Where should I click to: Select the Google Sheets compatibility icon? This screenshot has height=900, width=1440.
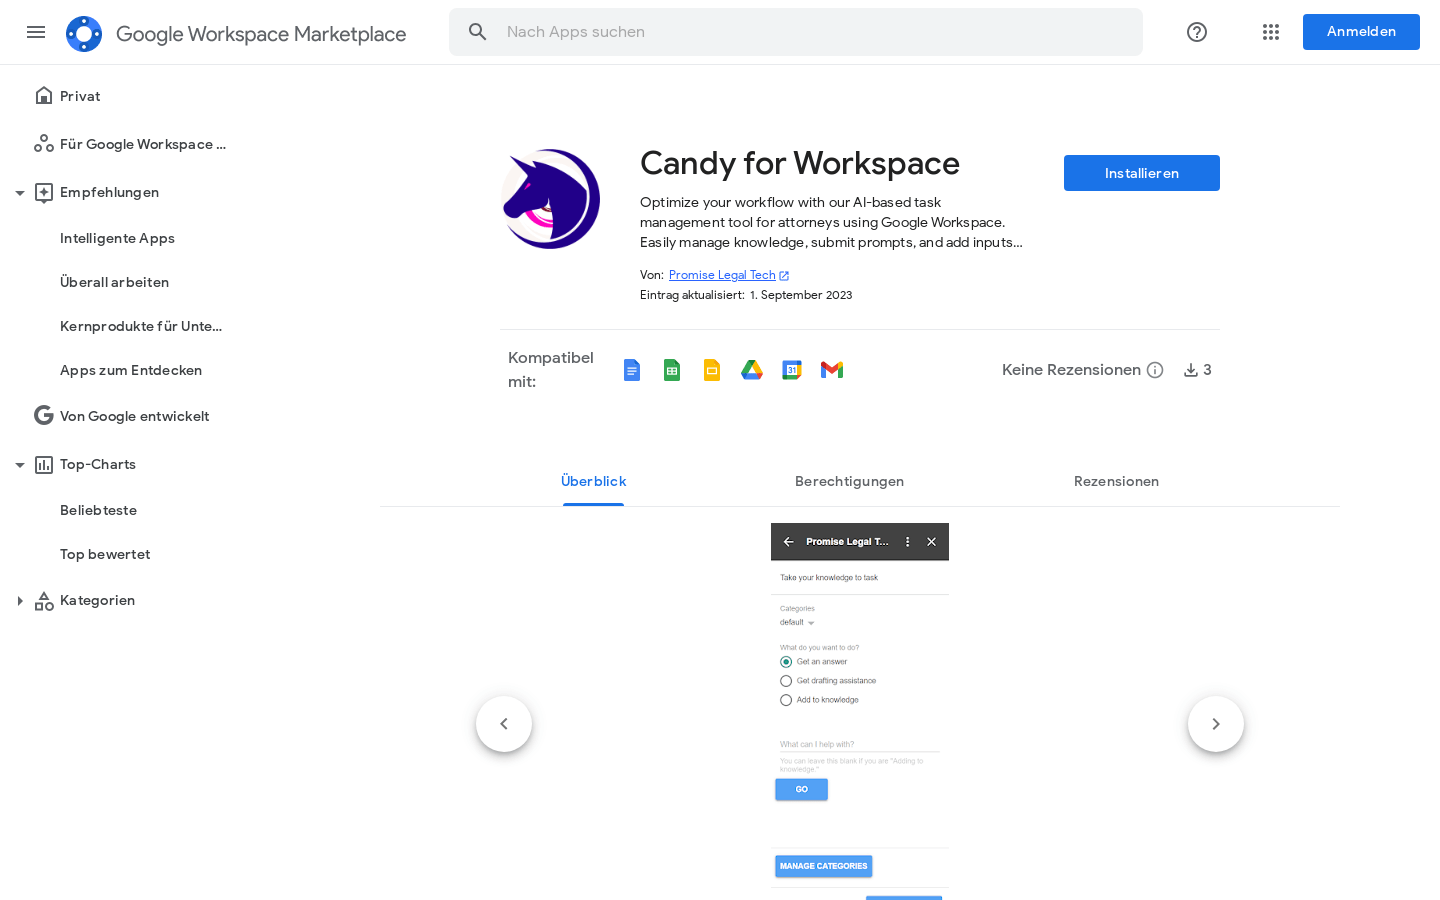672,369
